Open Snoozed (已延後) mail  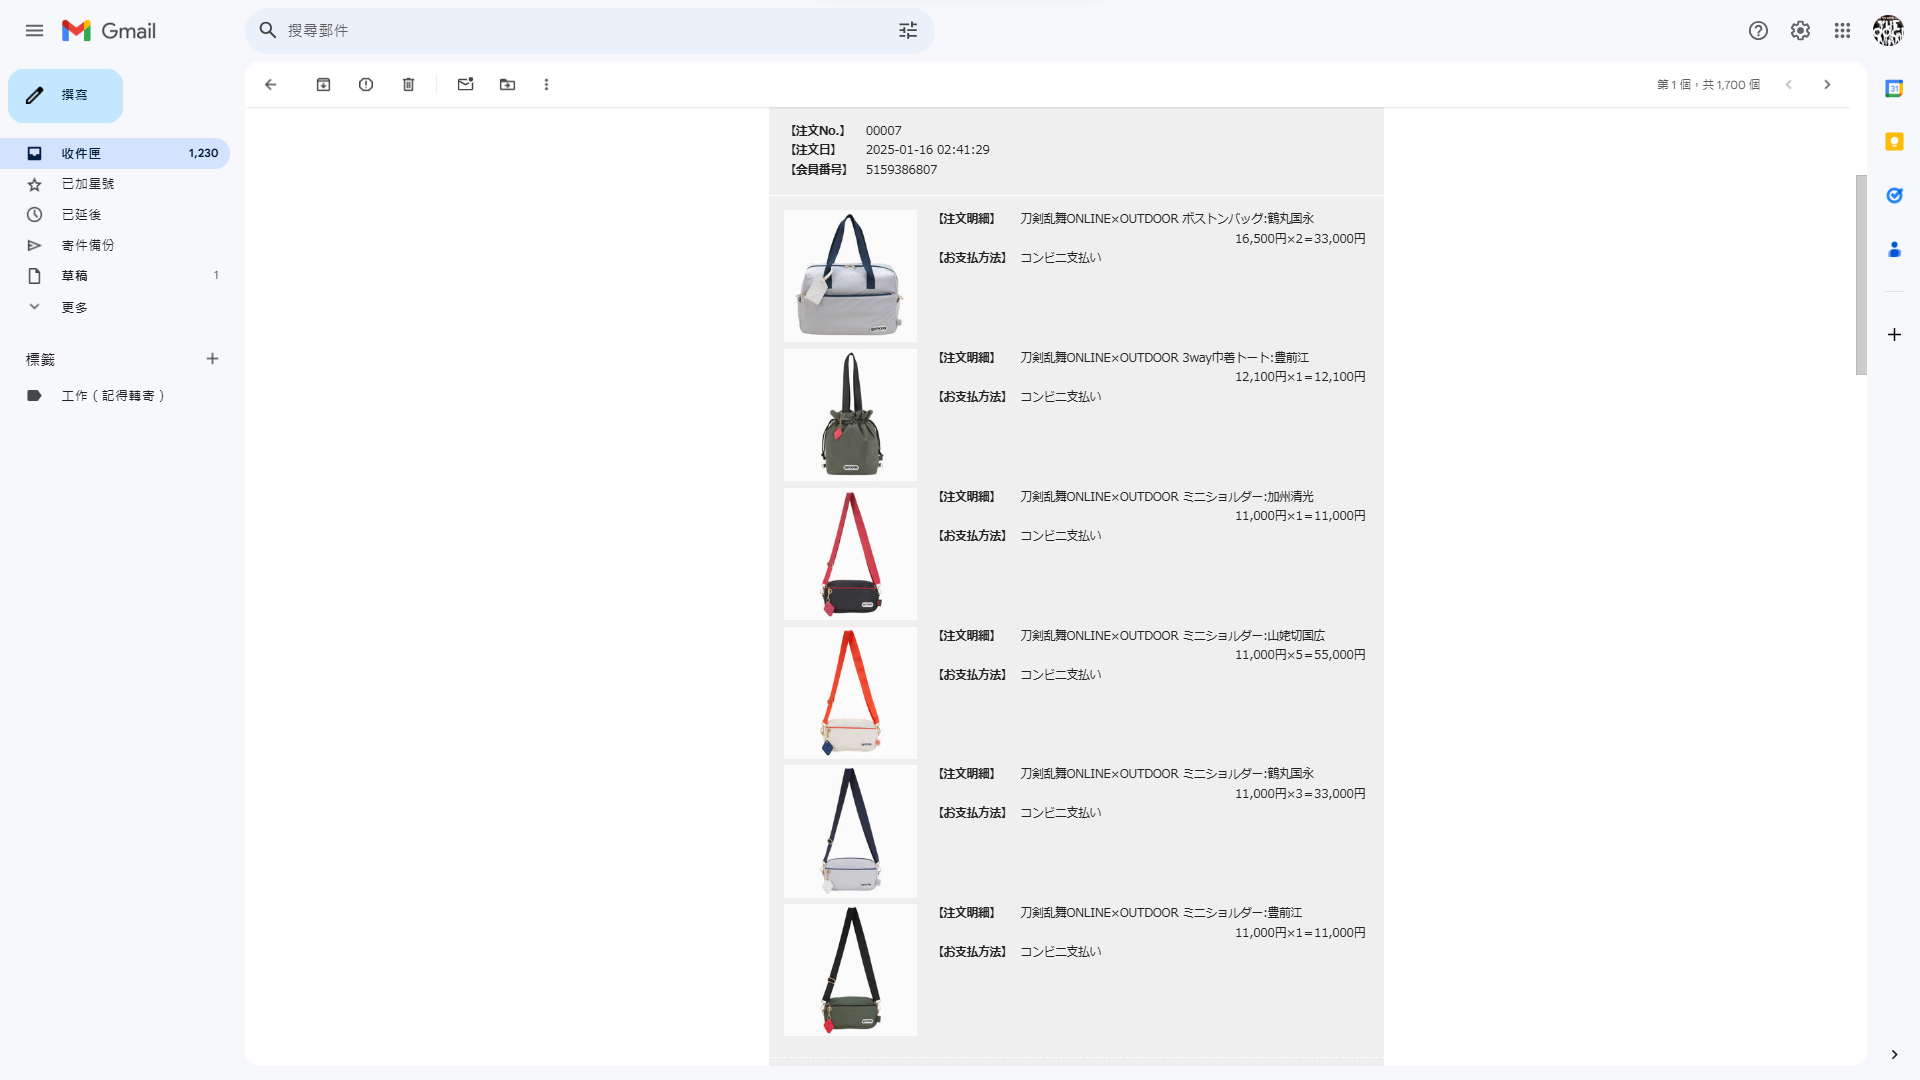point(115,215)
